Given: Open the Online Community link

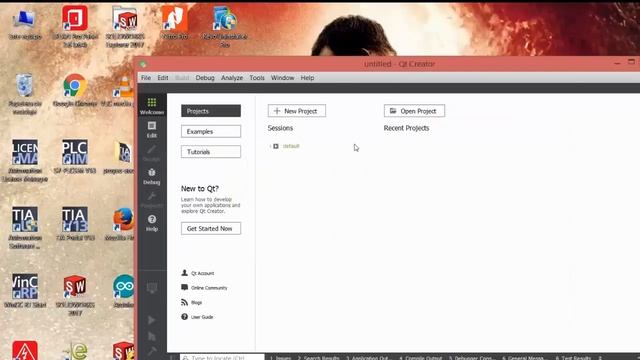Looking at the screenshot, I should pos(209,288).
